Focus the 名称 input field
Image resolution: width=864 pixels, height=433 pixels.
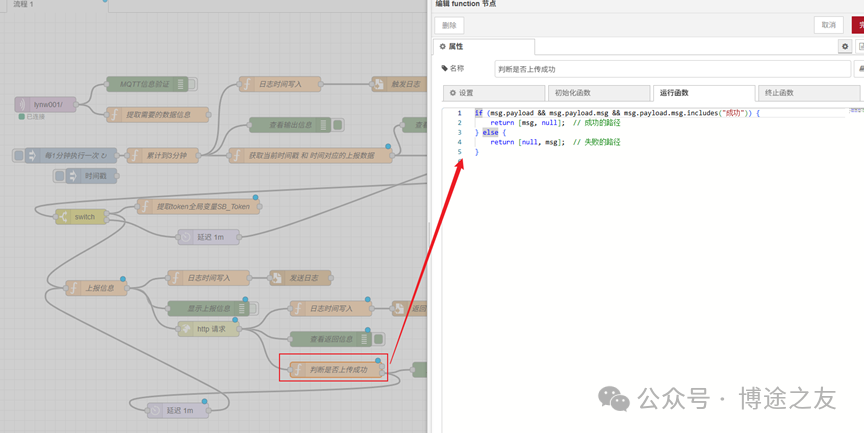click(672, 69)
